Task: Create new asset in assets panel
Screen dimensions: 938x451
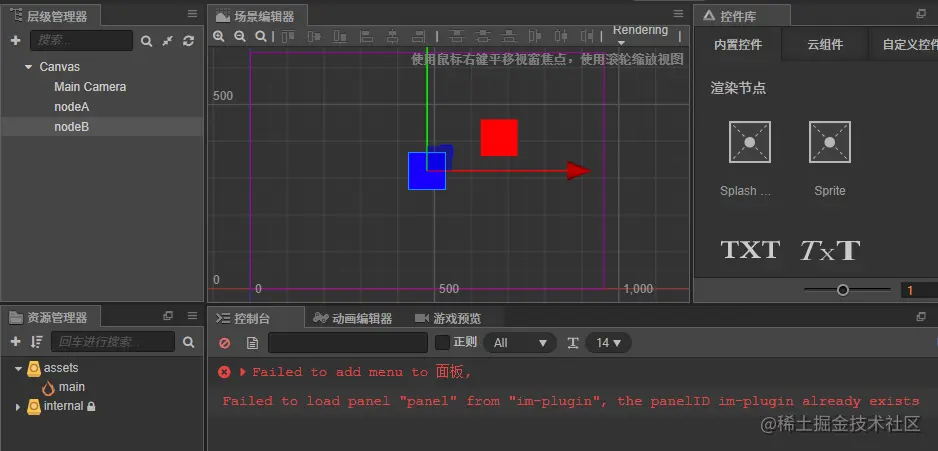Action: coord(16,342)
